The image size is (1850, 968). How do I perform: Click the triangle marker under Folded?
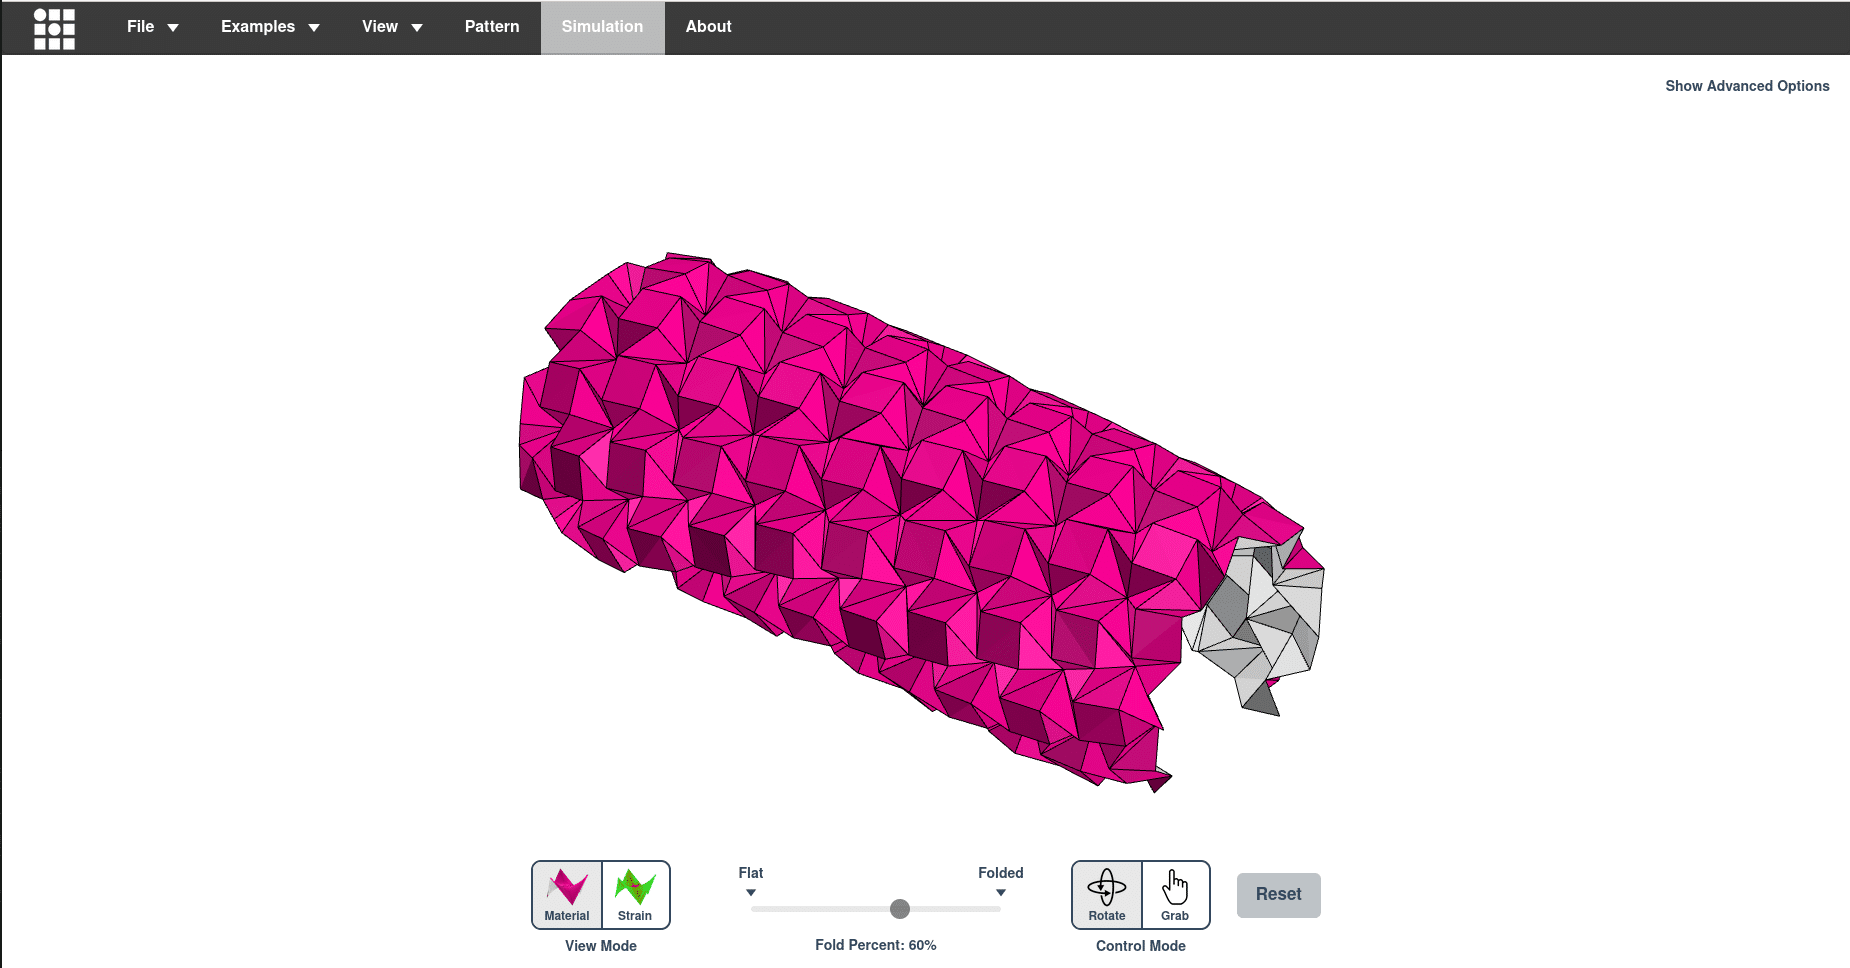tap(1001, 893)
